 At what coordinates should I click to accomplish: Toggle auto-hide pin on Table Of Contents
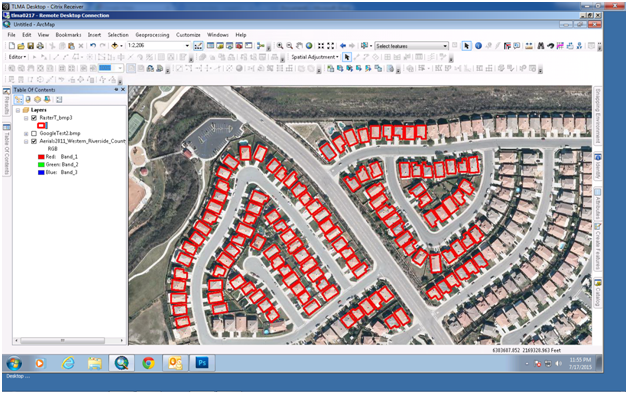pyautogui.click(x=117, y=90)
